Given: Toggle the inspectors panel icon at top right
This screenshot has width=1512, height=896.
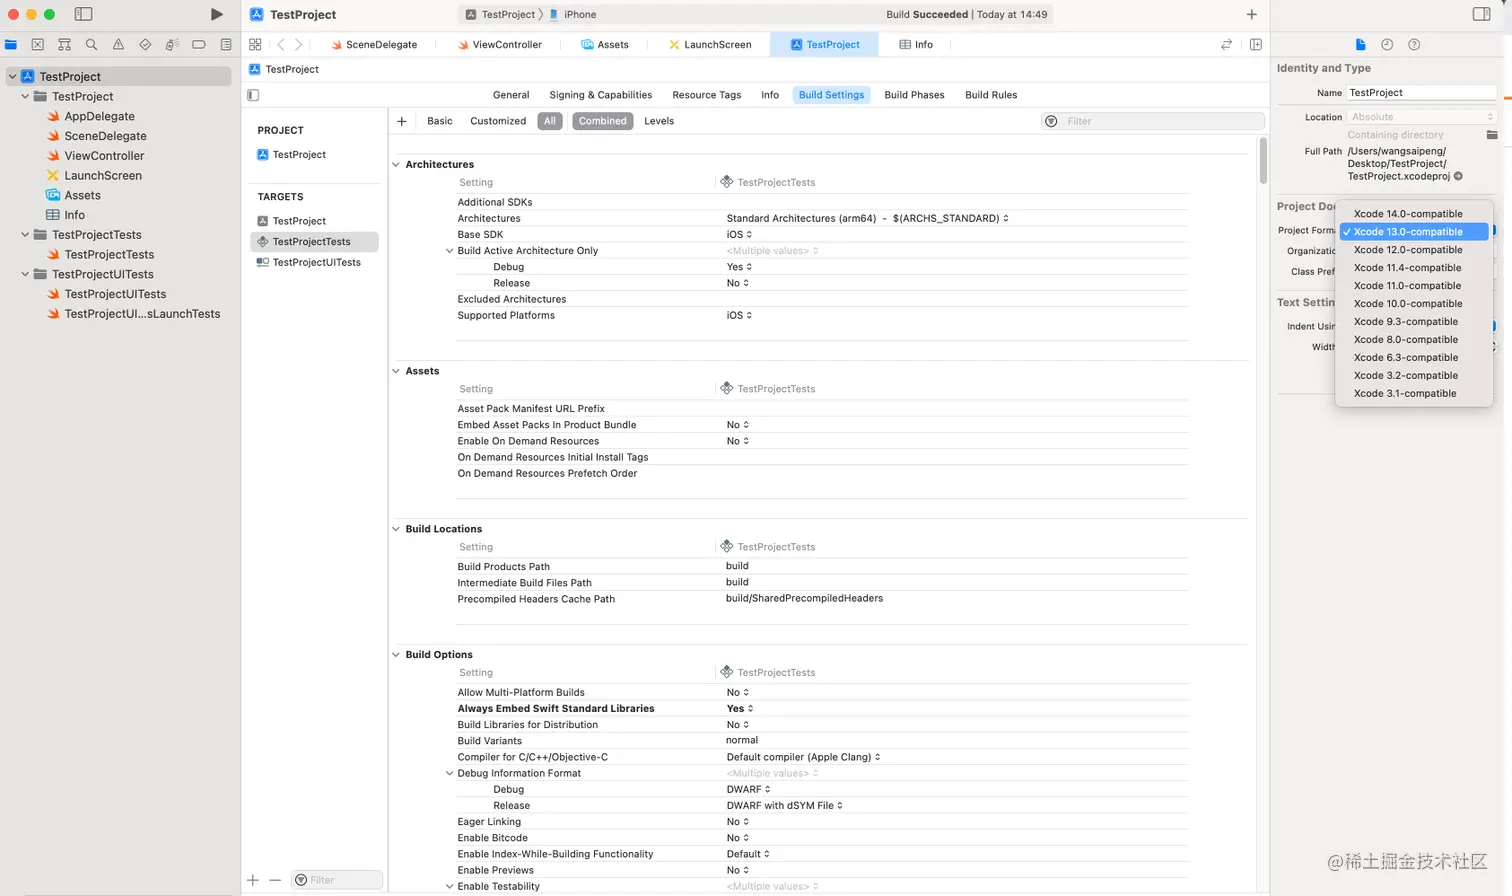Looking at the screenshot, I should pyautogui.click(x=1482, y=14).
